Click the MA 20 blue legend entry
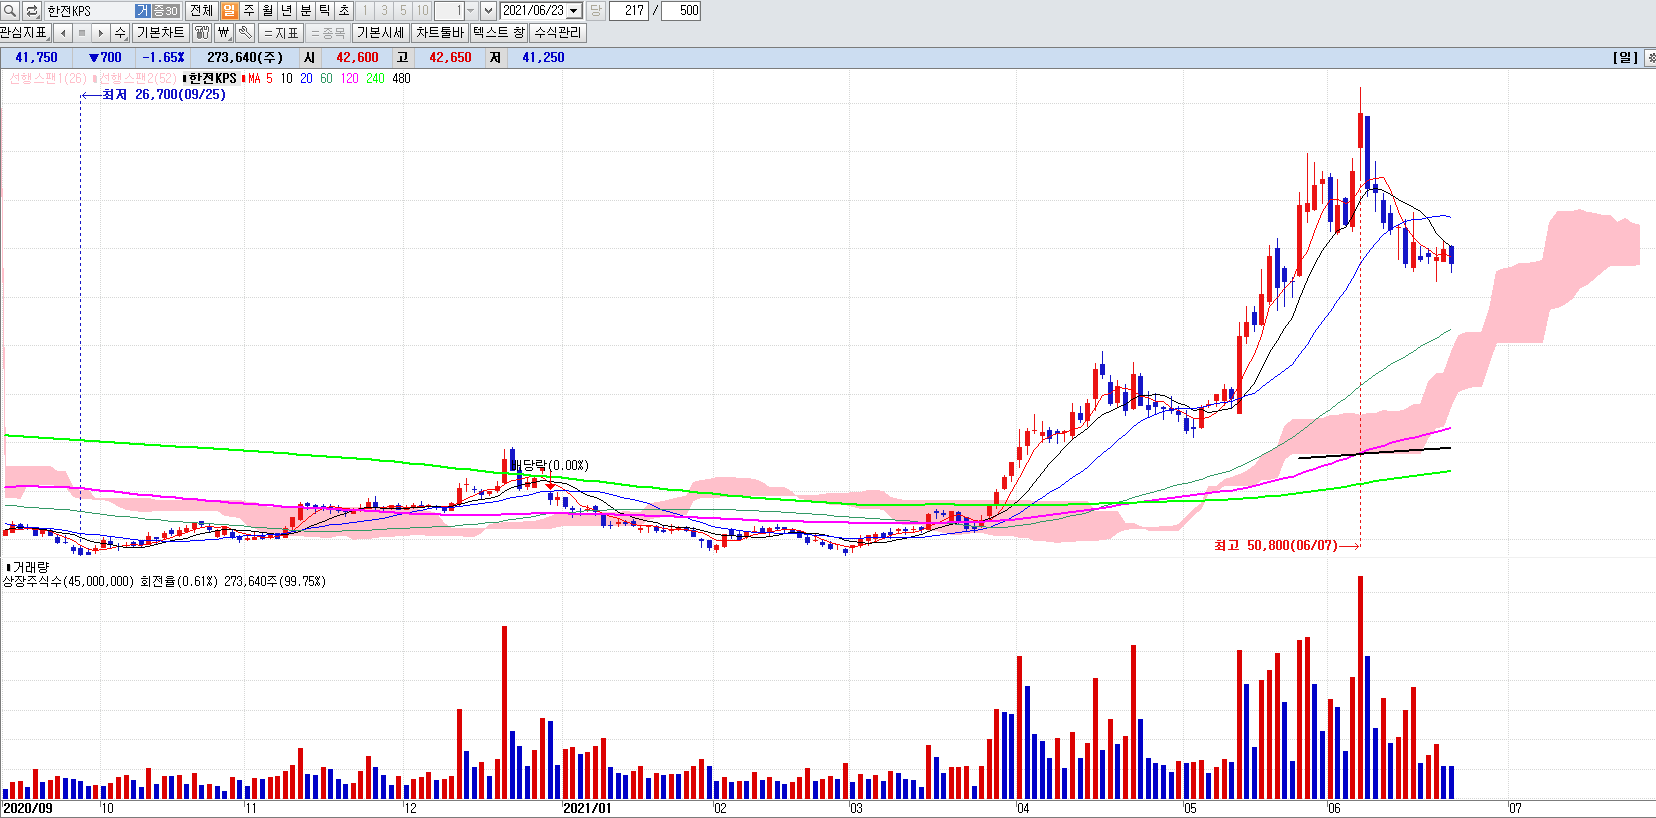 point(306,79)
